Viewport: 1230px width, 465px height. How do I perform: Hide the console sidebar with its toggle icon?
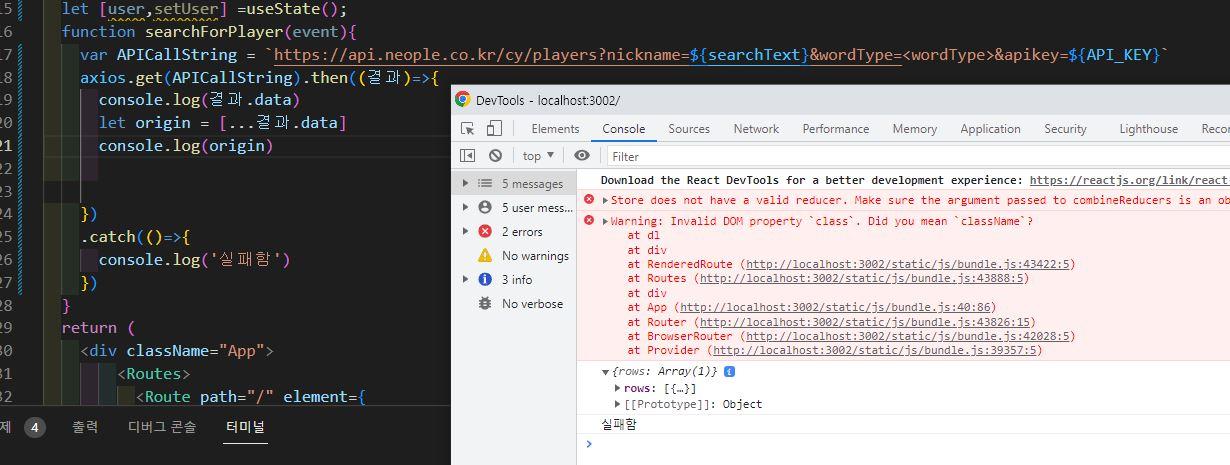tap(467, 156)
